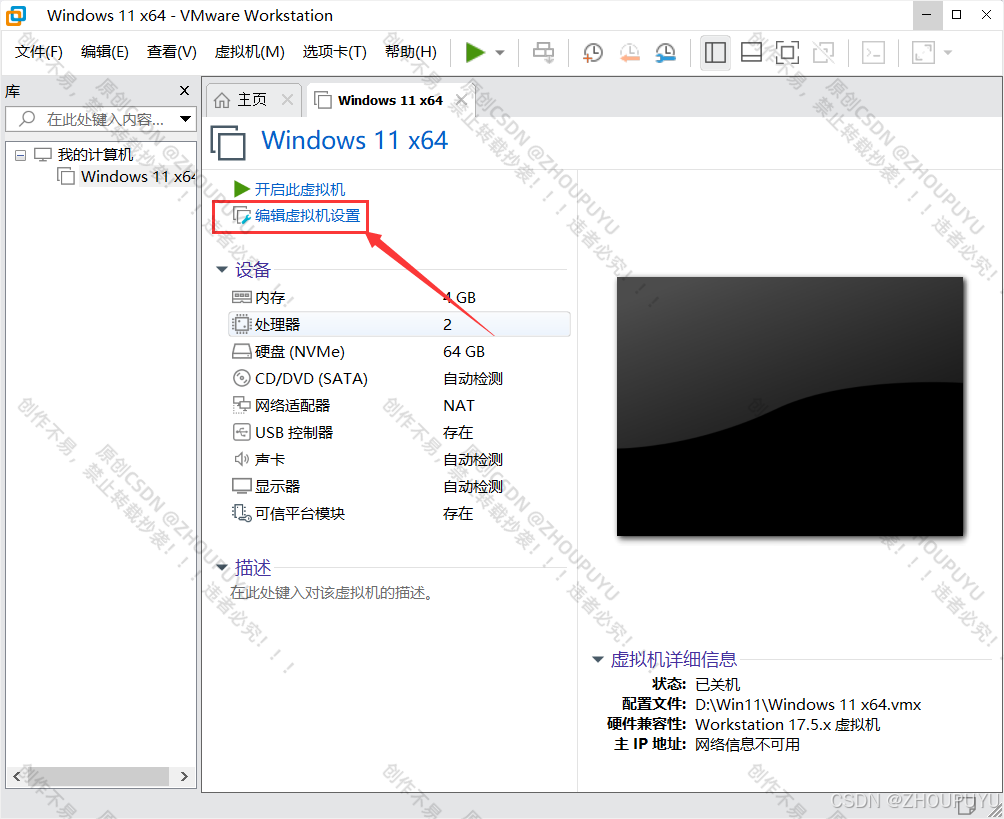Viewport: 1004px width, 819px height.
Task: Click the library horizontal scrollbar right arrow
Action: pos(184,776)
